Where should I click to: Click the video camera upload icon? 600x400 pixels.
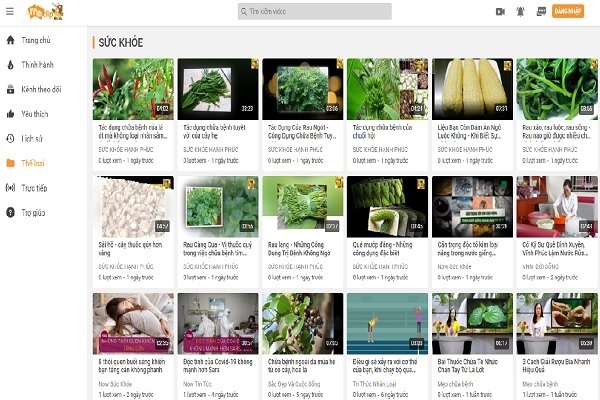(500, 12)
